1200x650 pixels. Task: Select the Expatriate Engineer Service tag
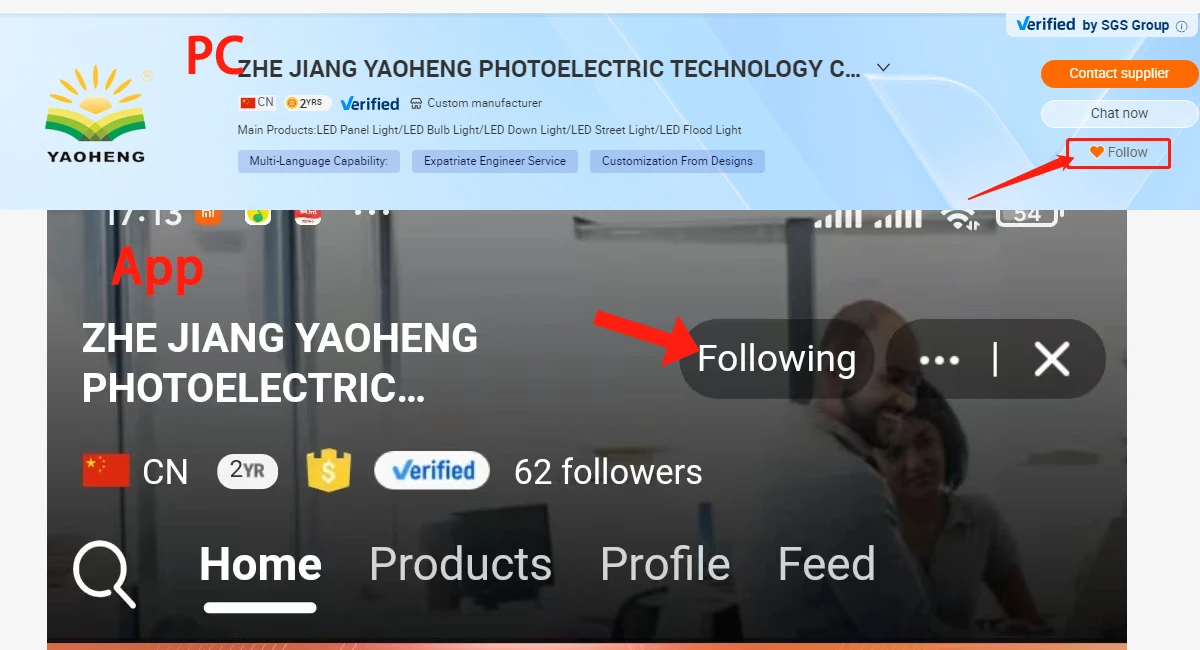tap(495, 161)
